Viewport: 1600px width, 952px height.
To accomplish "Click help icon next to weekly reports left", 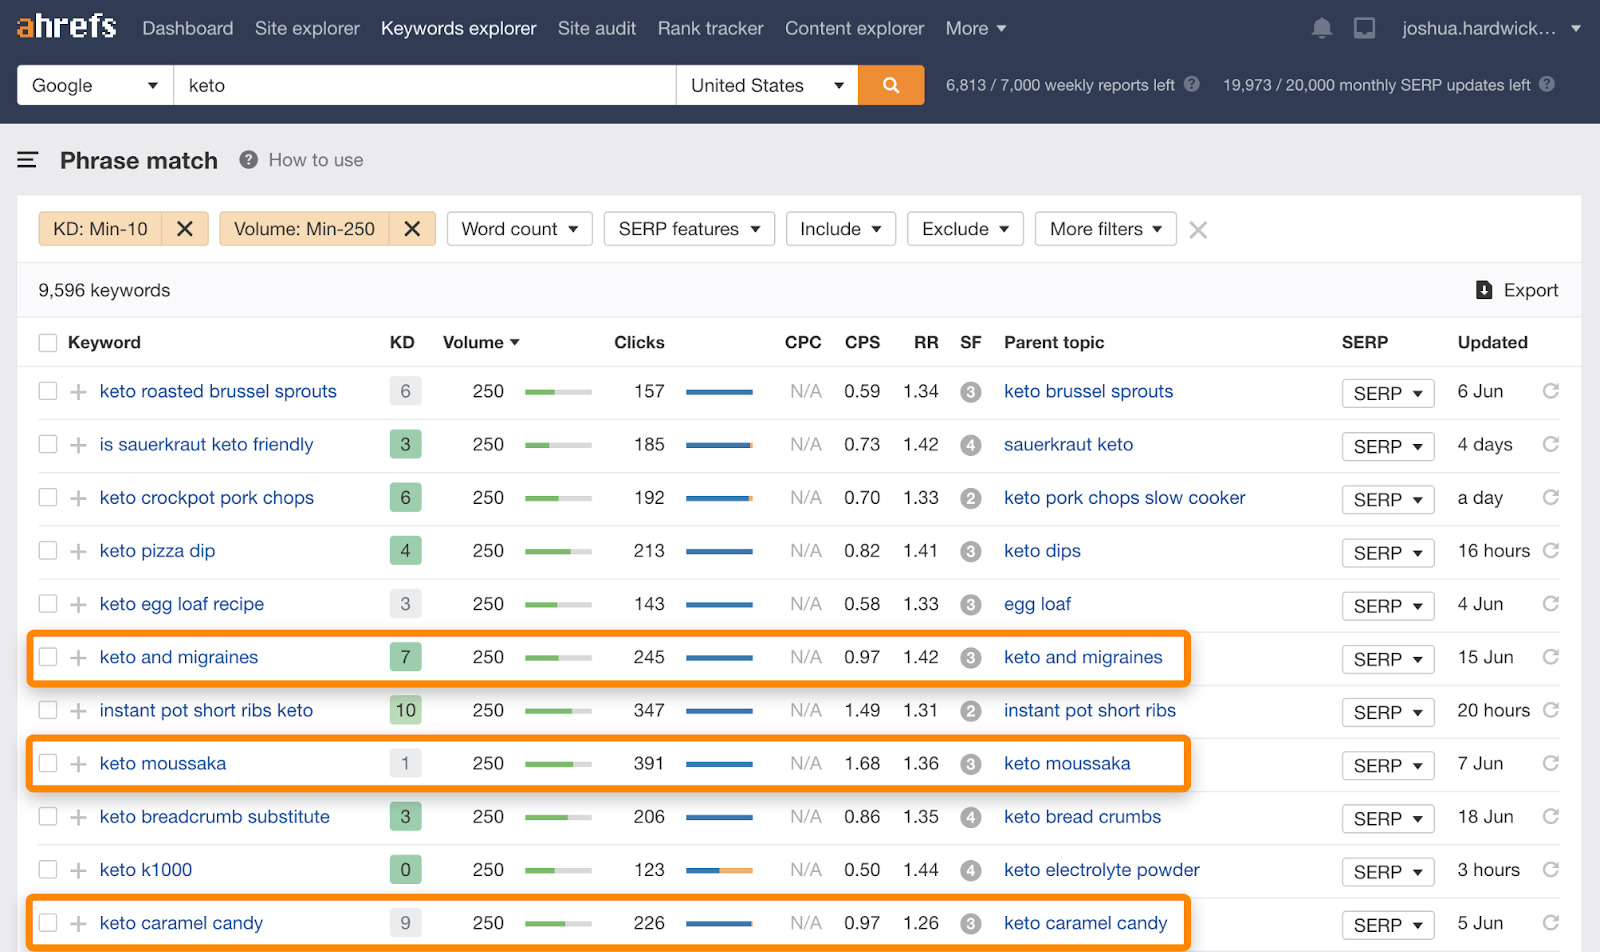I will click(1192, 85).
